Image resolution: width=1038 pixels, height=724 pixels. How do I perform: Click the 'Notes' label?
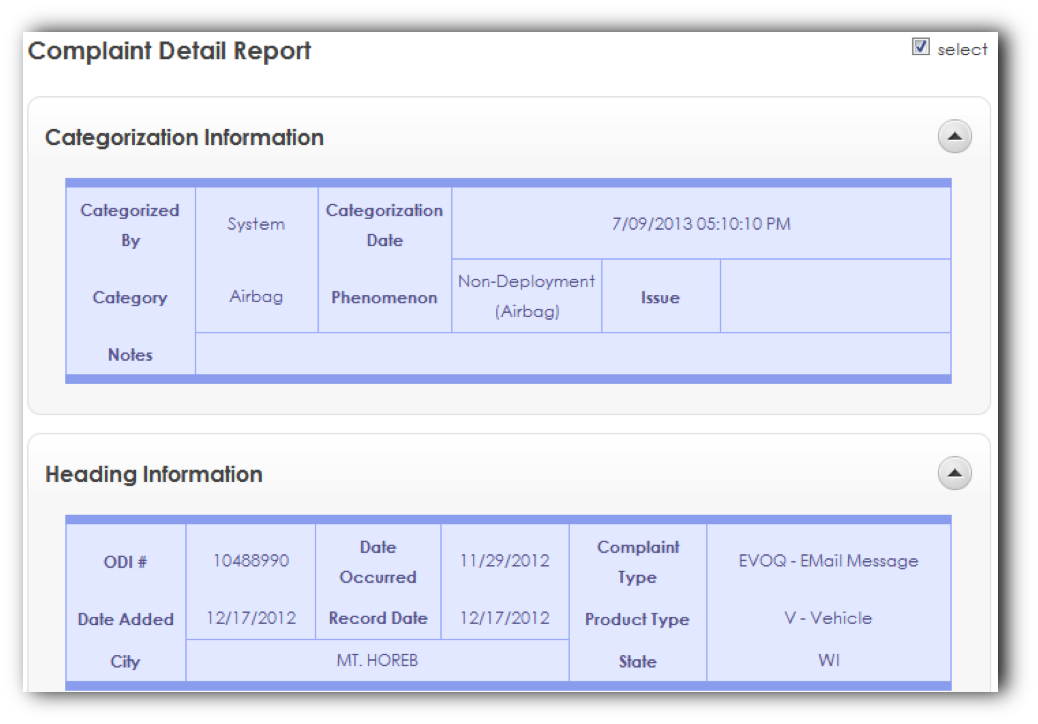click(130, 355)
